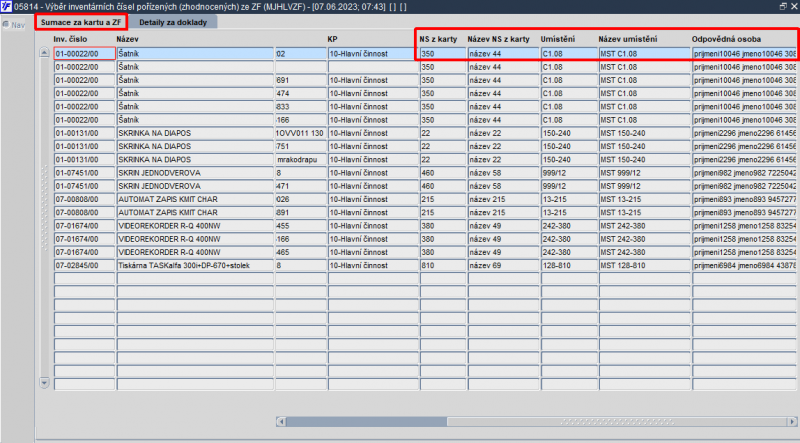Click the horizontal scrollbar left arrow

pos(281,422)
